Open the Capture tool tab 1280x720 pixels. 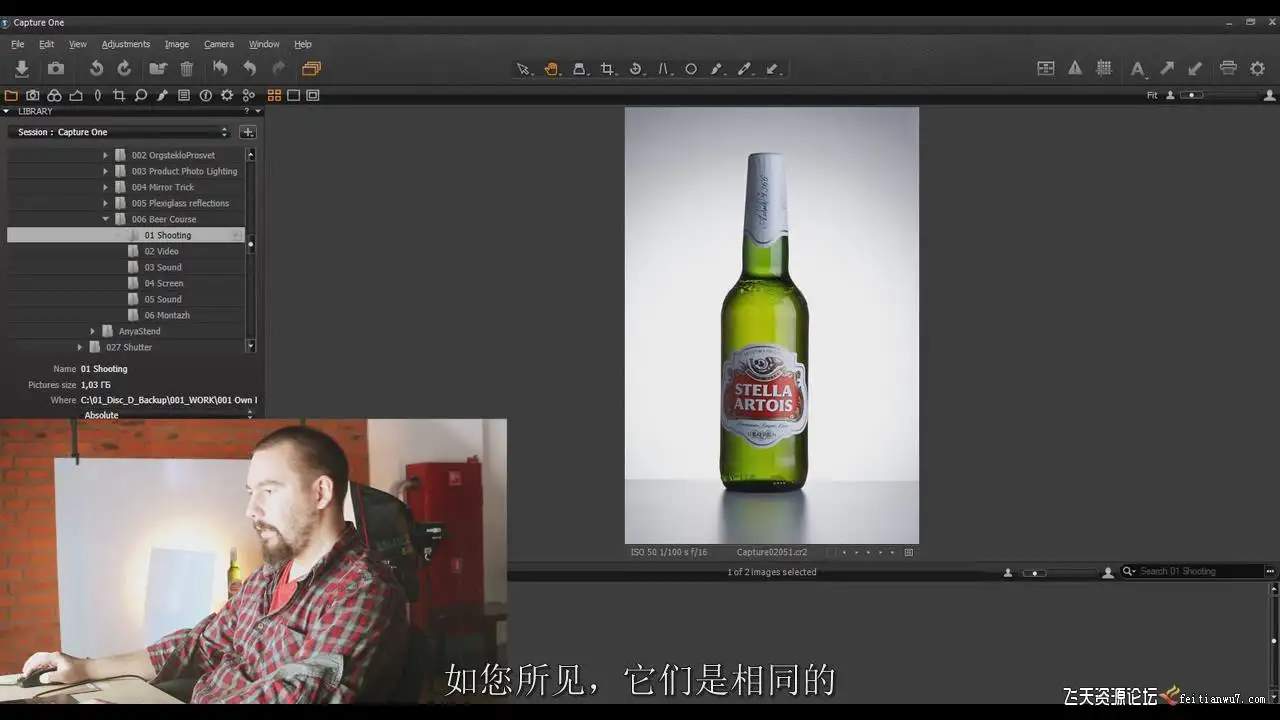tap(33, 95)
